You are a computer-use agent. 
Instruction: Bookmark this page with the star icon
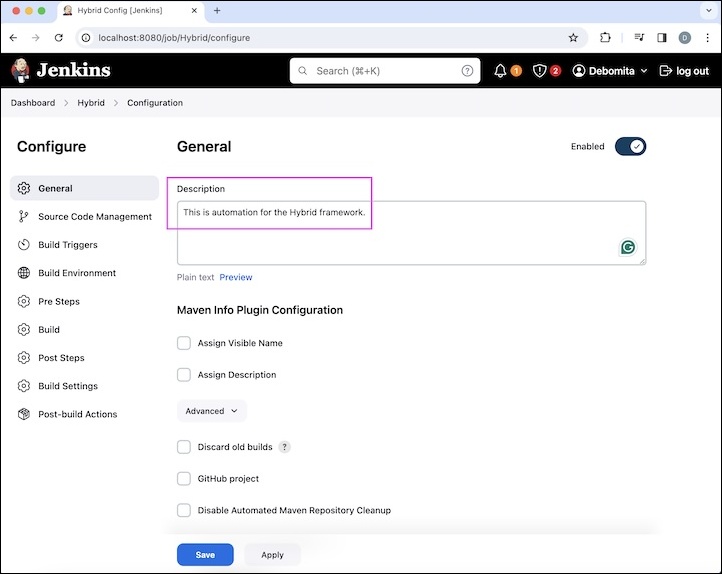pos(573,38)
